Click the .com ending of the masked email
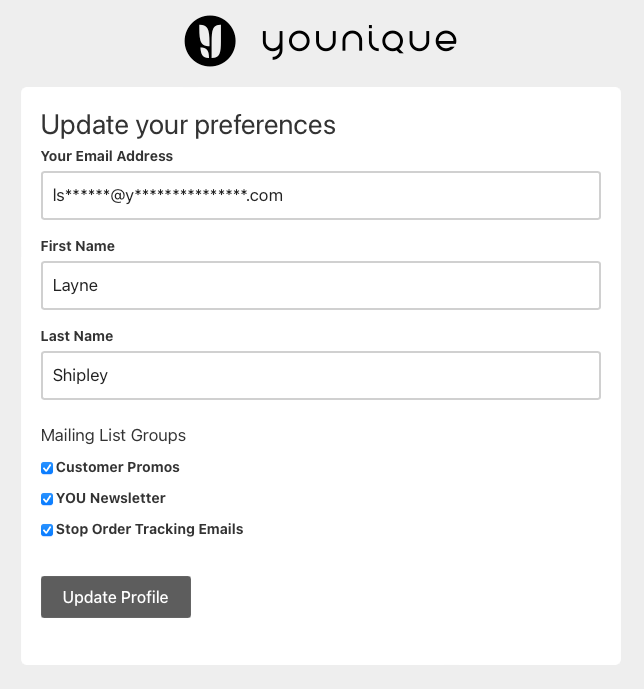The height and width of the screenshot is (689, 644). tap(265, 196)
